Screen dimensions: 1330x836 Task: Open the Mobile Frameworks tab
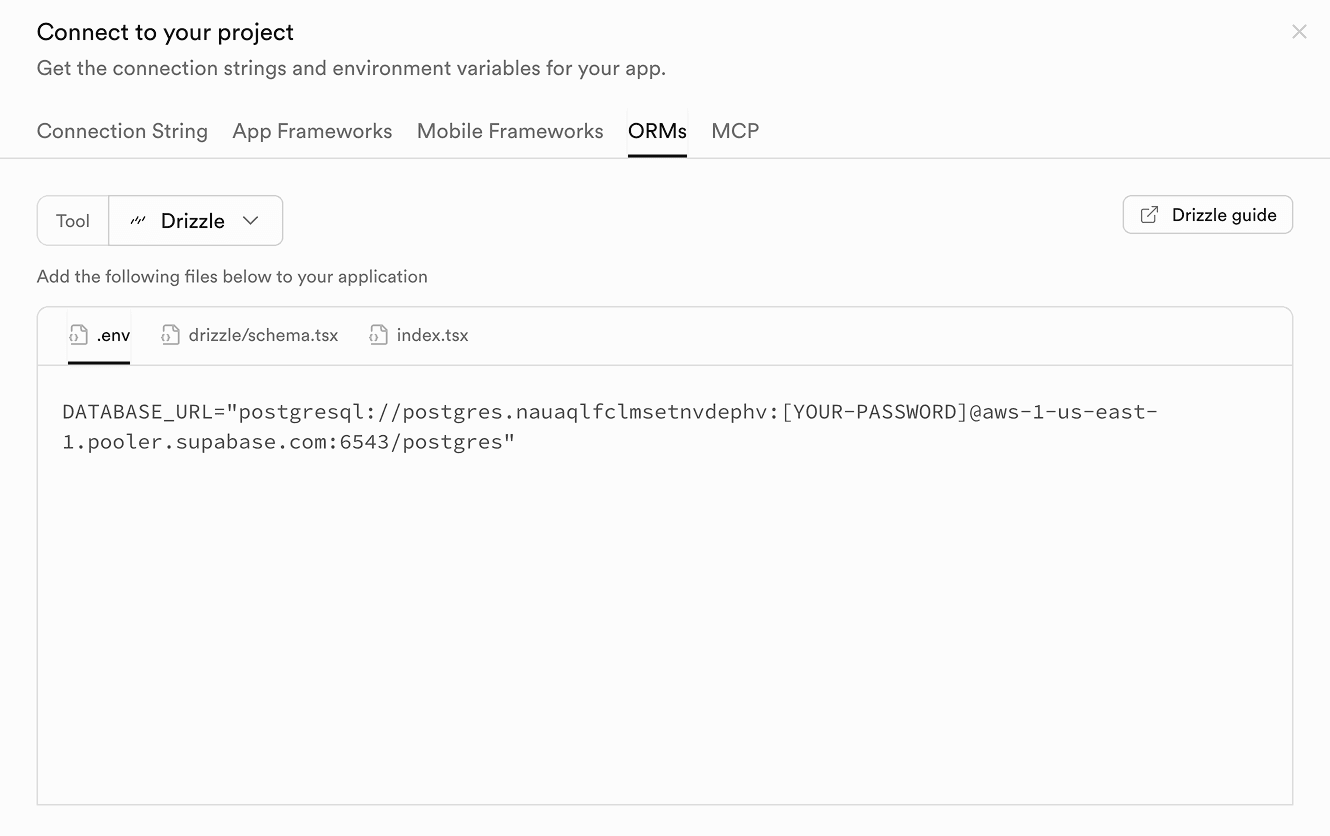(510, 131)
